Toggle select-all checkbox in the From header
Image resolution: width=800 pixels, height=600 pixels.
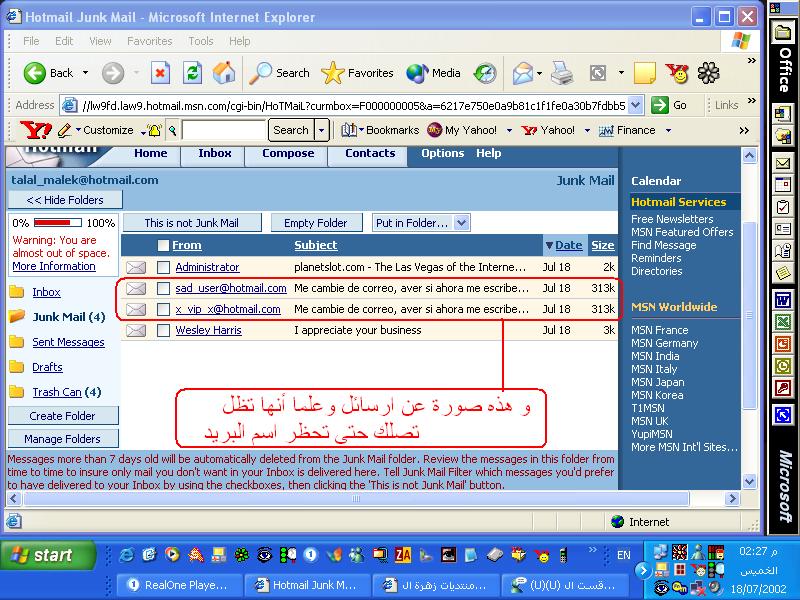tap(164, 246)
